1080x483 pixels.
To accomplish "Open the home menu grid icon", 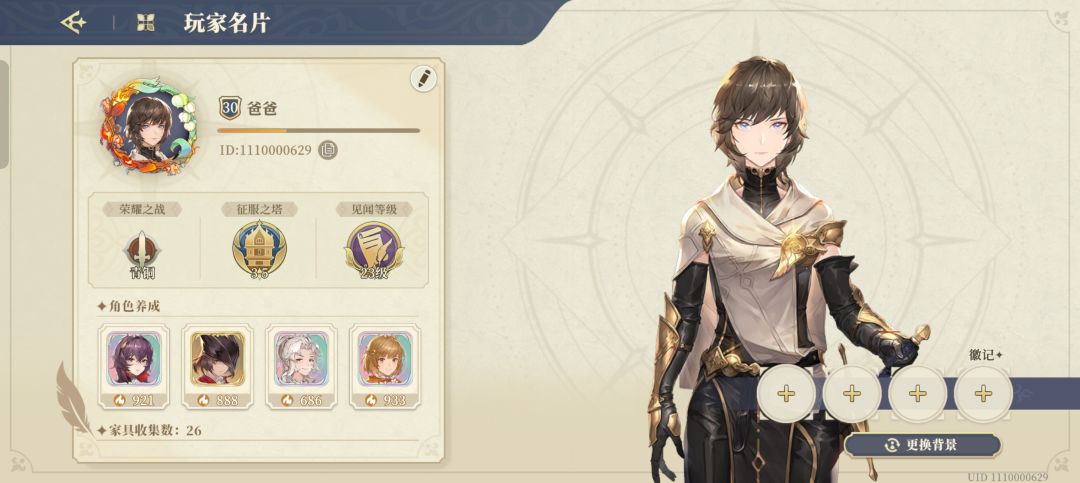I will coord(145,23).
